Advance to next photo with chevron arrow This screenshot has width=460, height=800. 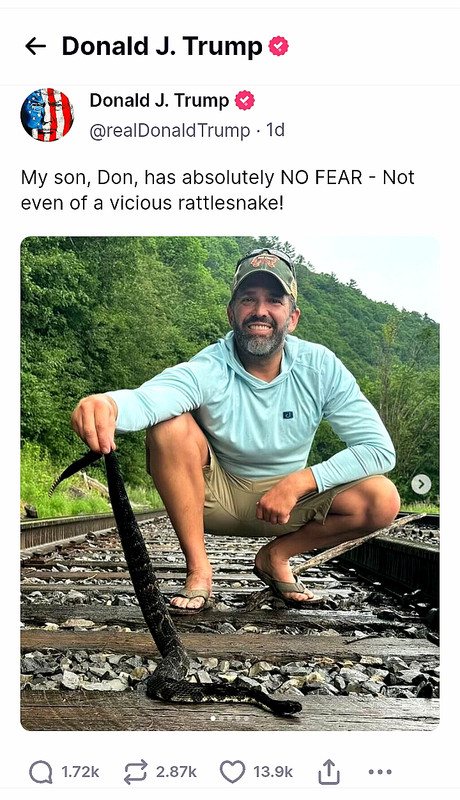(x=421, y=484)
